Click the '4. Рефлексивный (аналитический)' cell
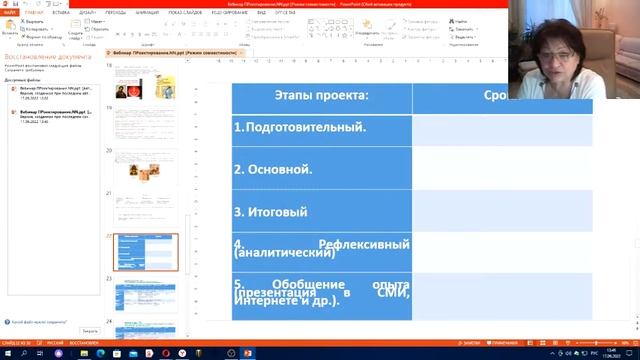640x360 pixels. pos(322,252)
